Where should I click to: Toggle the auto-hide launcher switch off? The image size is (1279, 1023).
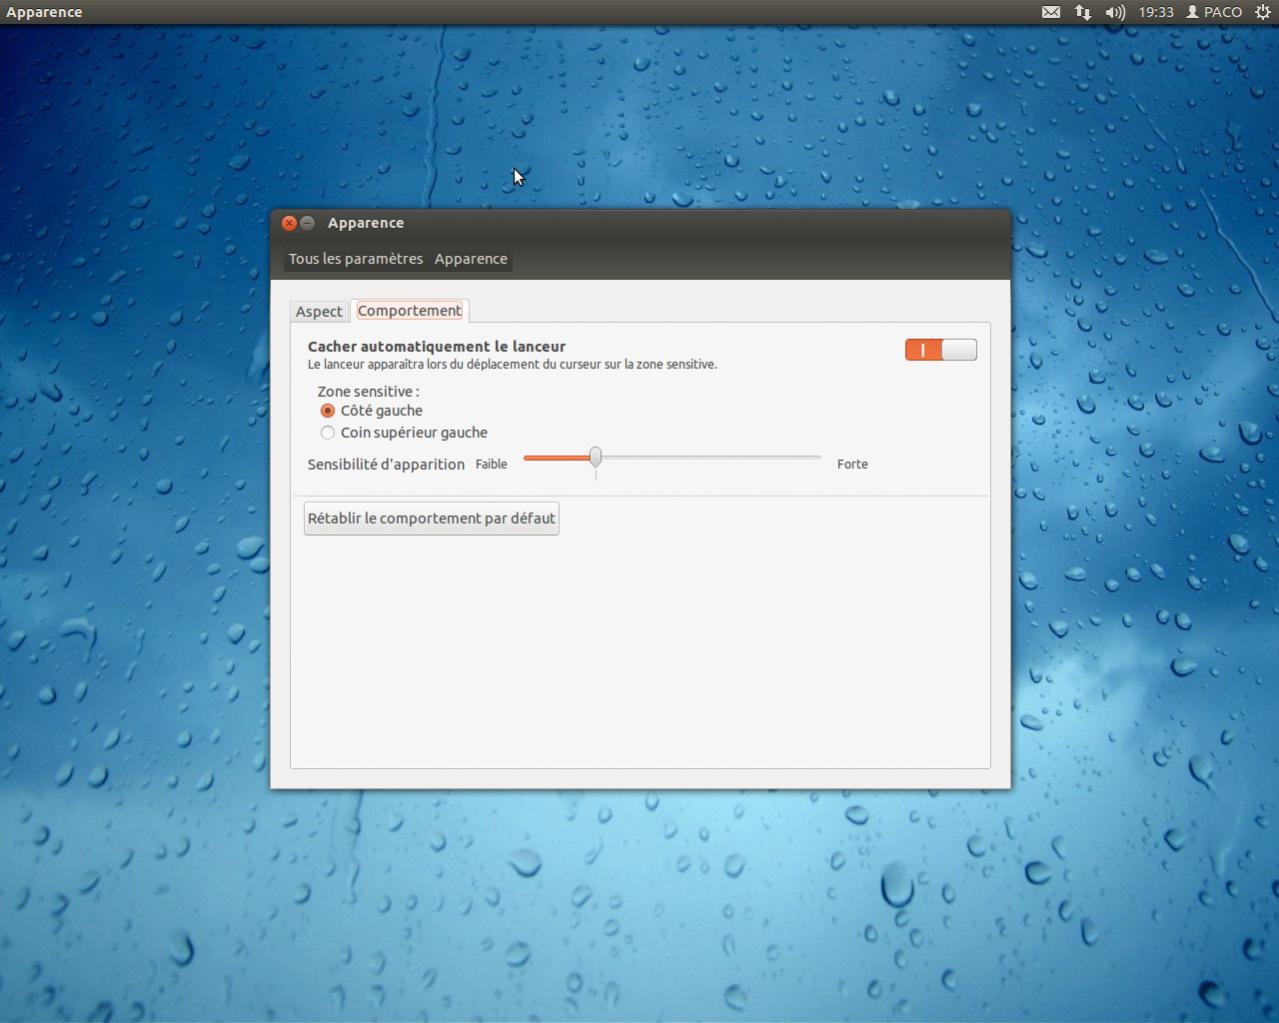click(x=941, y=349)
